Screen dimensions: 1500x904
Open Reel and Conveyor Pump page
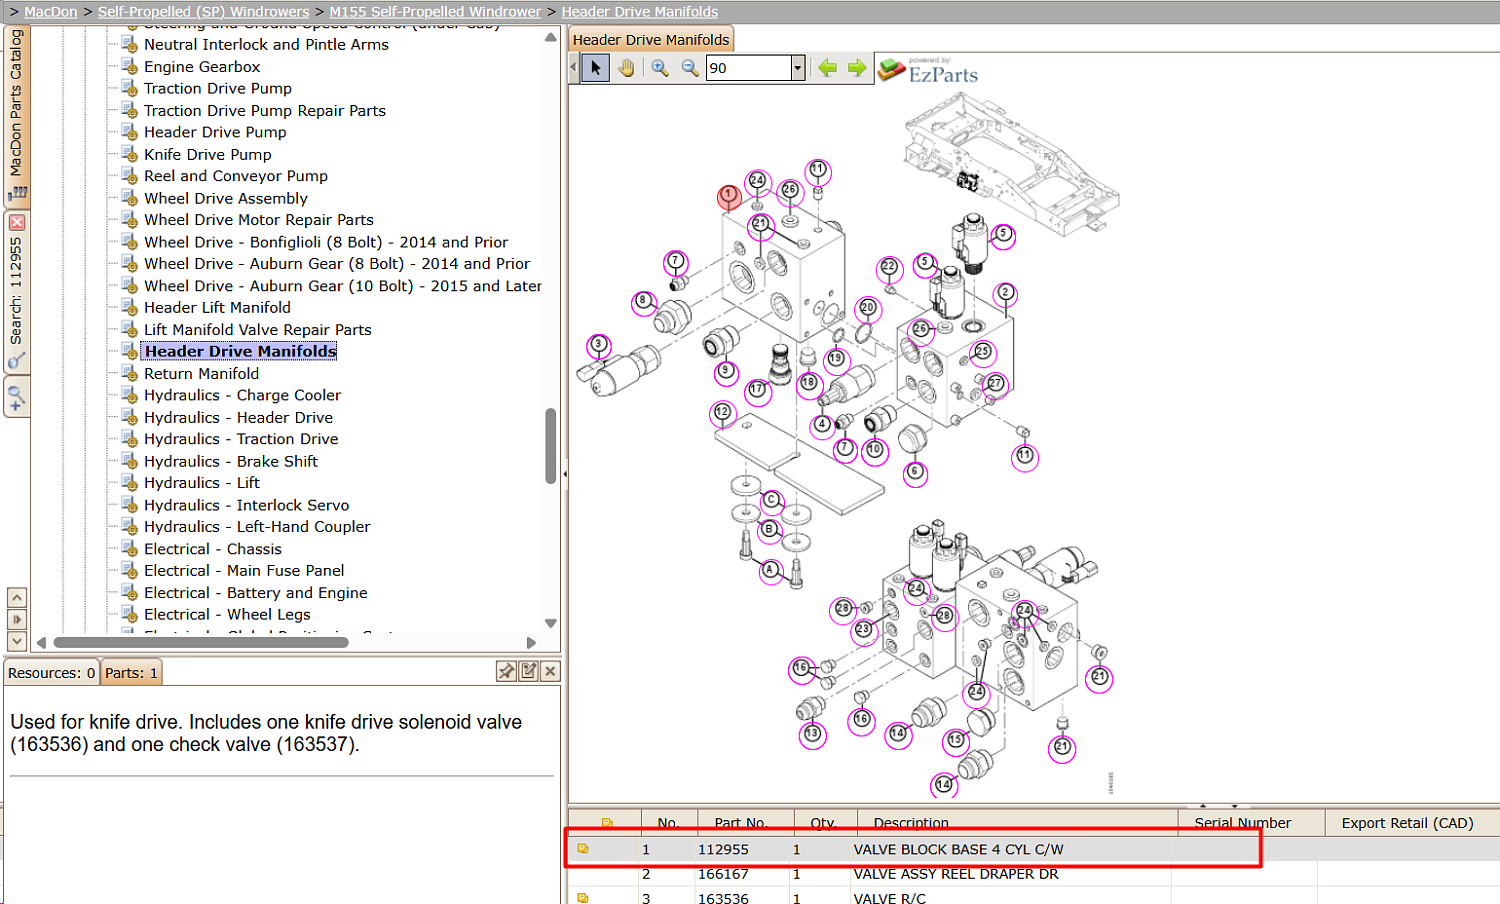236,176
